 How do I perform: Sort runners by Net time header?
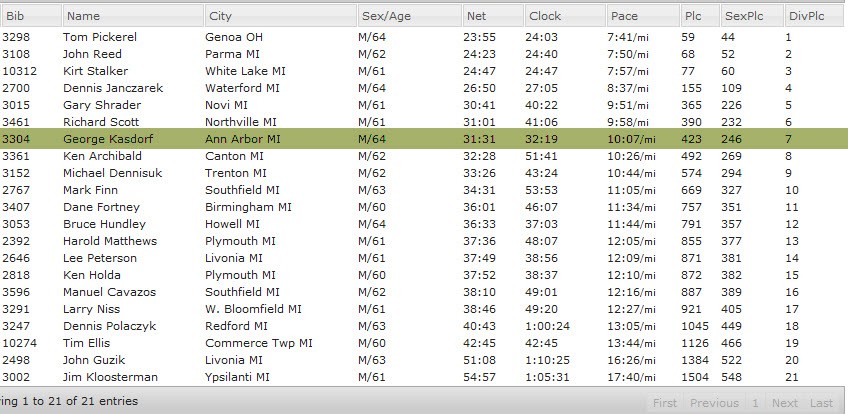pyautogui.click(x=492, y=16)
